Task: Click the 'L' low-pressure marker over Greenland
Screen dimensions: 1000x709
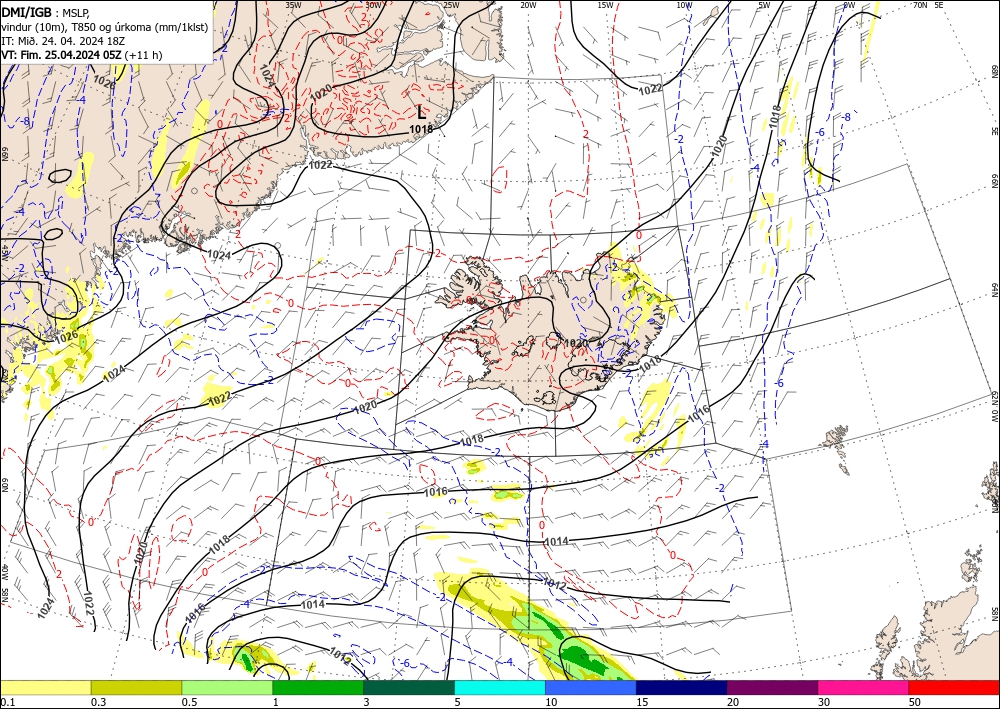Action: (x=421, y=113)
